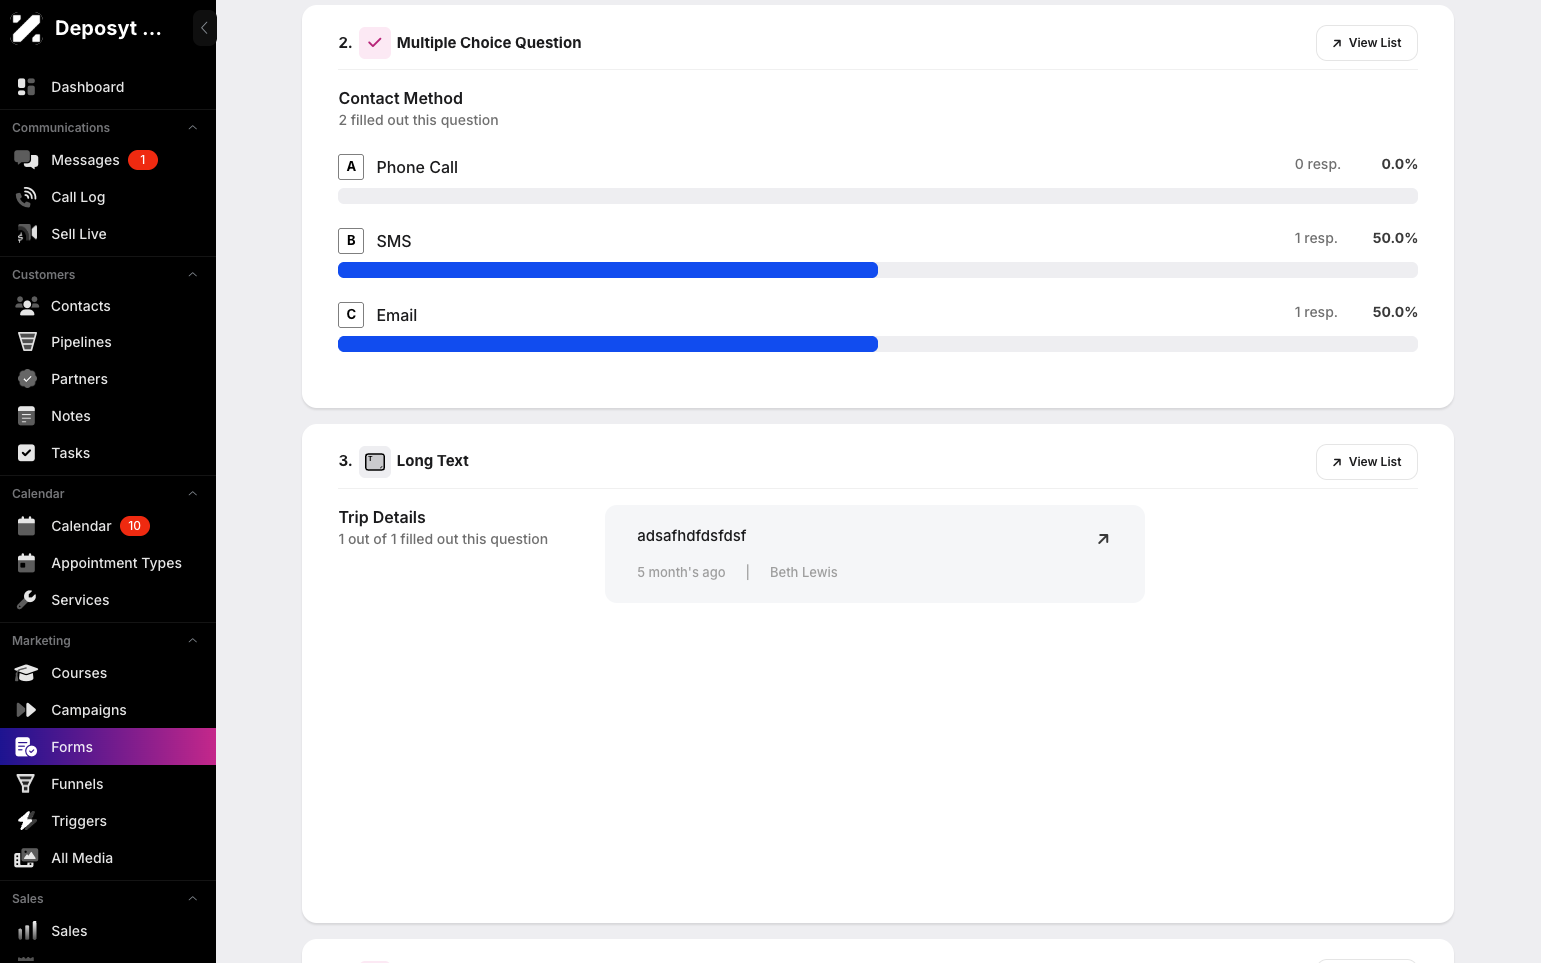Click the Sales bar chart icon

coord(27,931)
